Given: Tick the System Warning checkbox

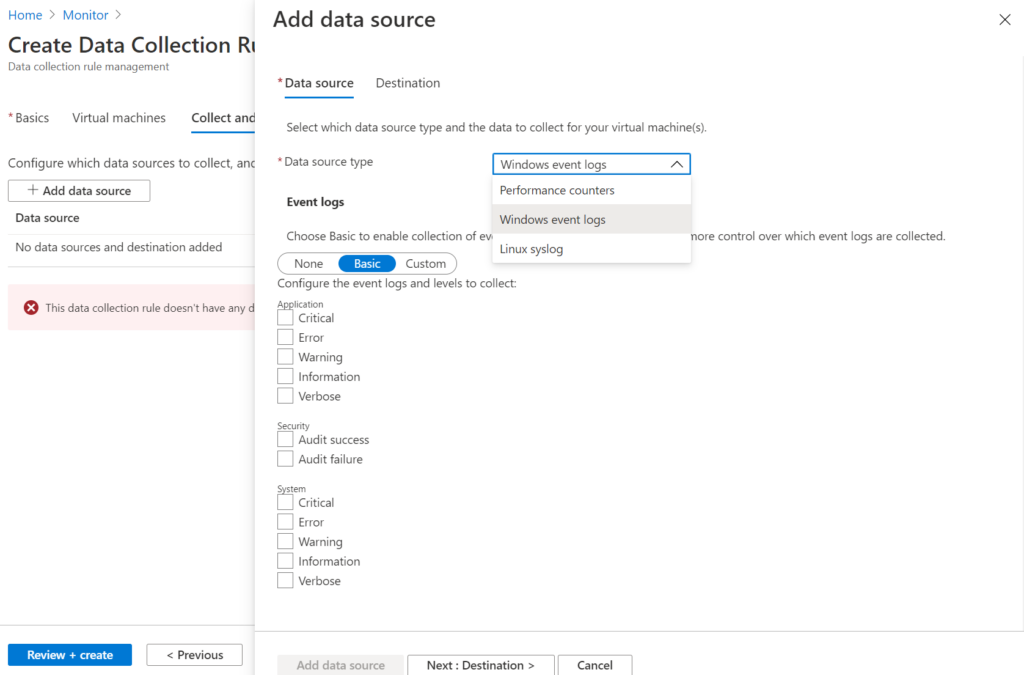Looking at the screenshot, I should pyautogui.click(x=285, y=542).
